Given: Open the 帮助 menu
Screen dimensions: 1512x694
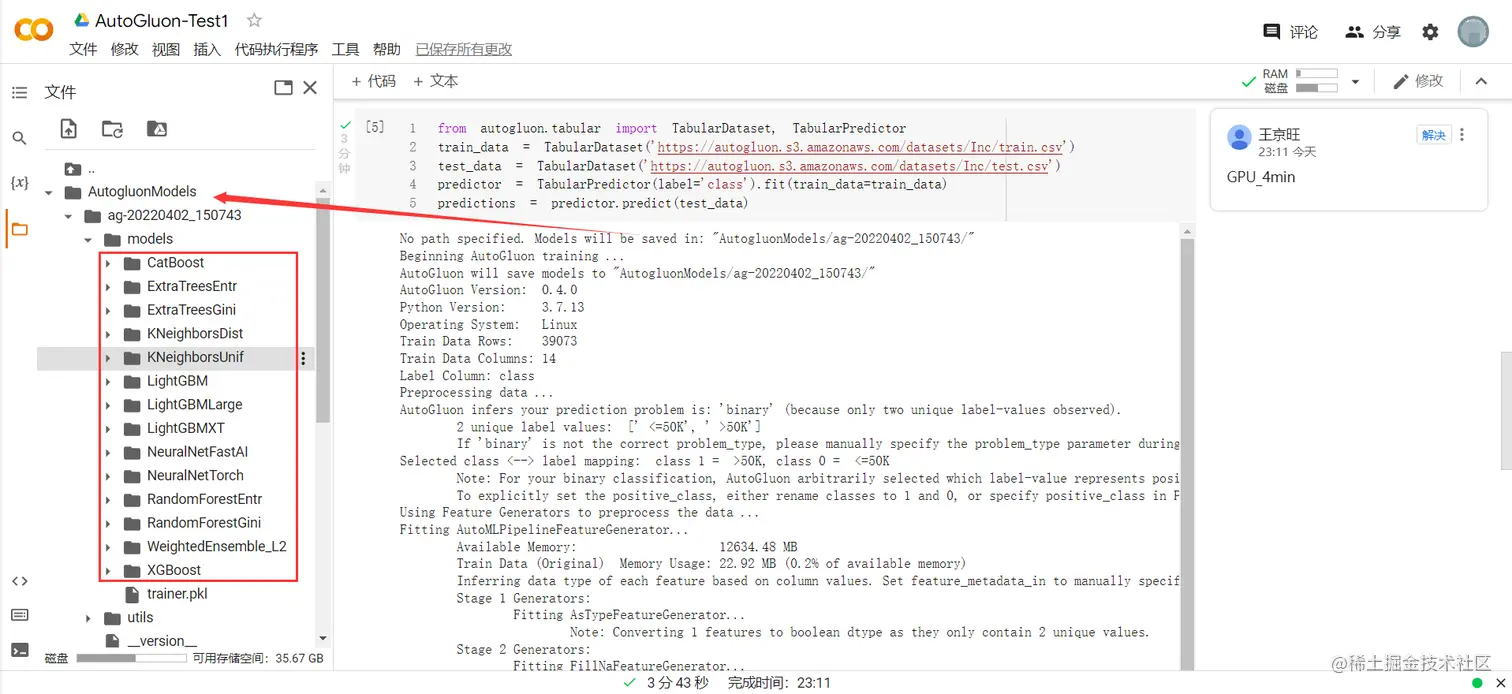Looking at the screenshot, I should 386,49.
